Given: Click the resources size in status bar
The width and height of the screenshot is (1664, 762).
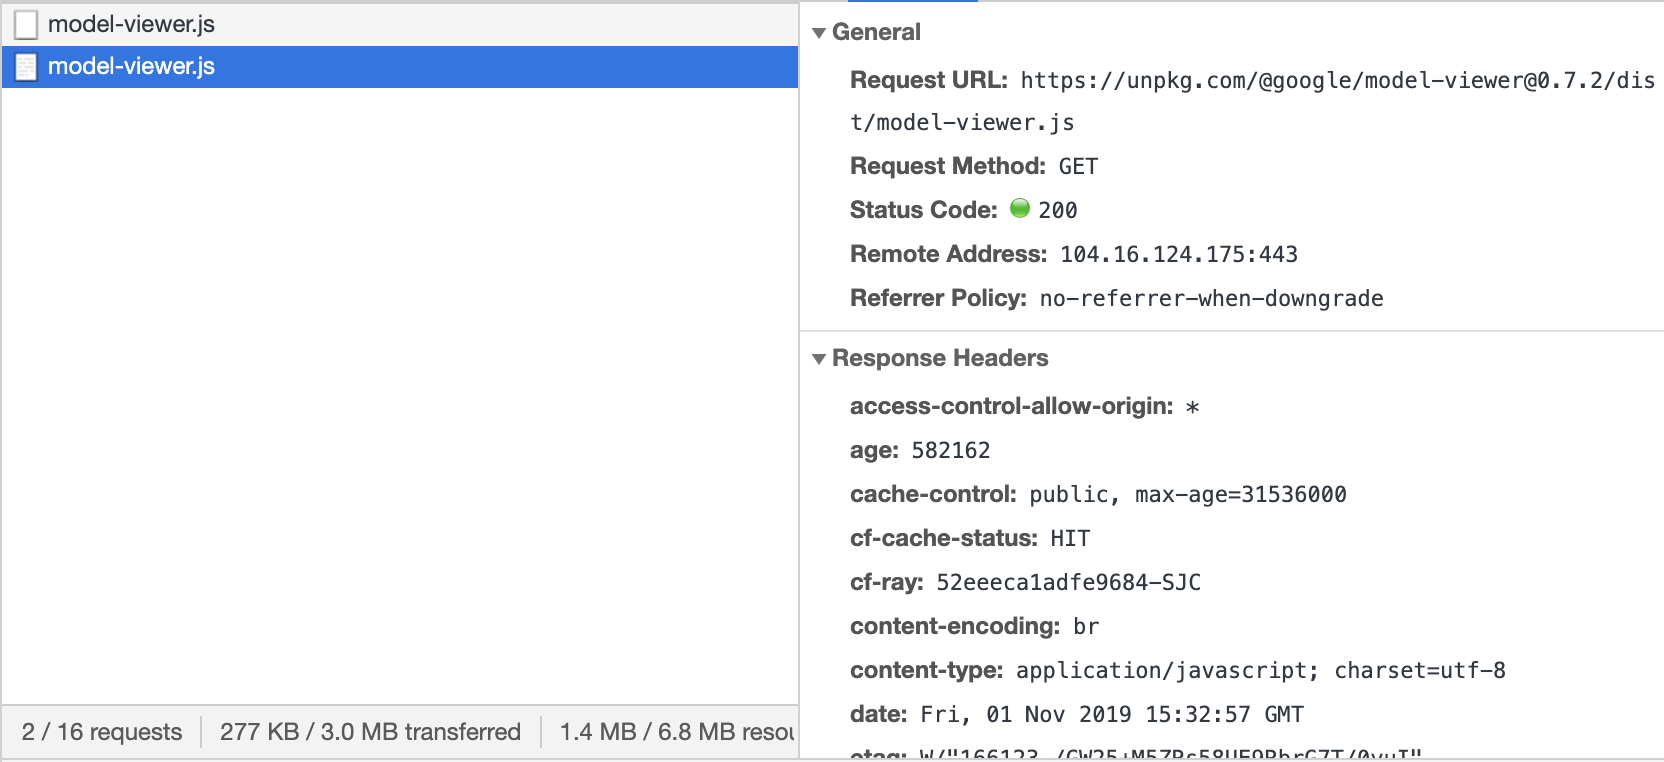Looking at the screenshot, I should [677, 732].
